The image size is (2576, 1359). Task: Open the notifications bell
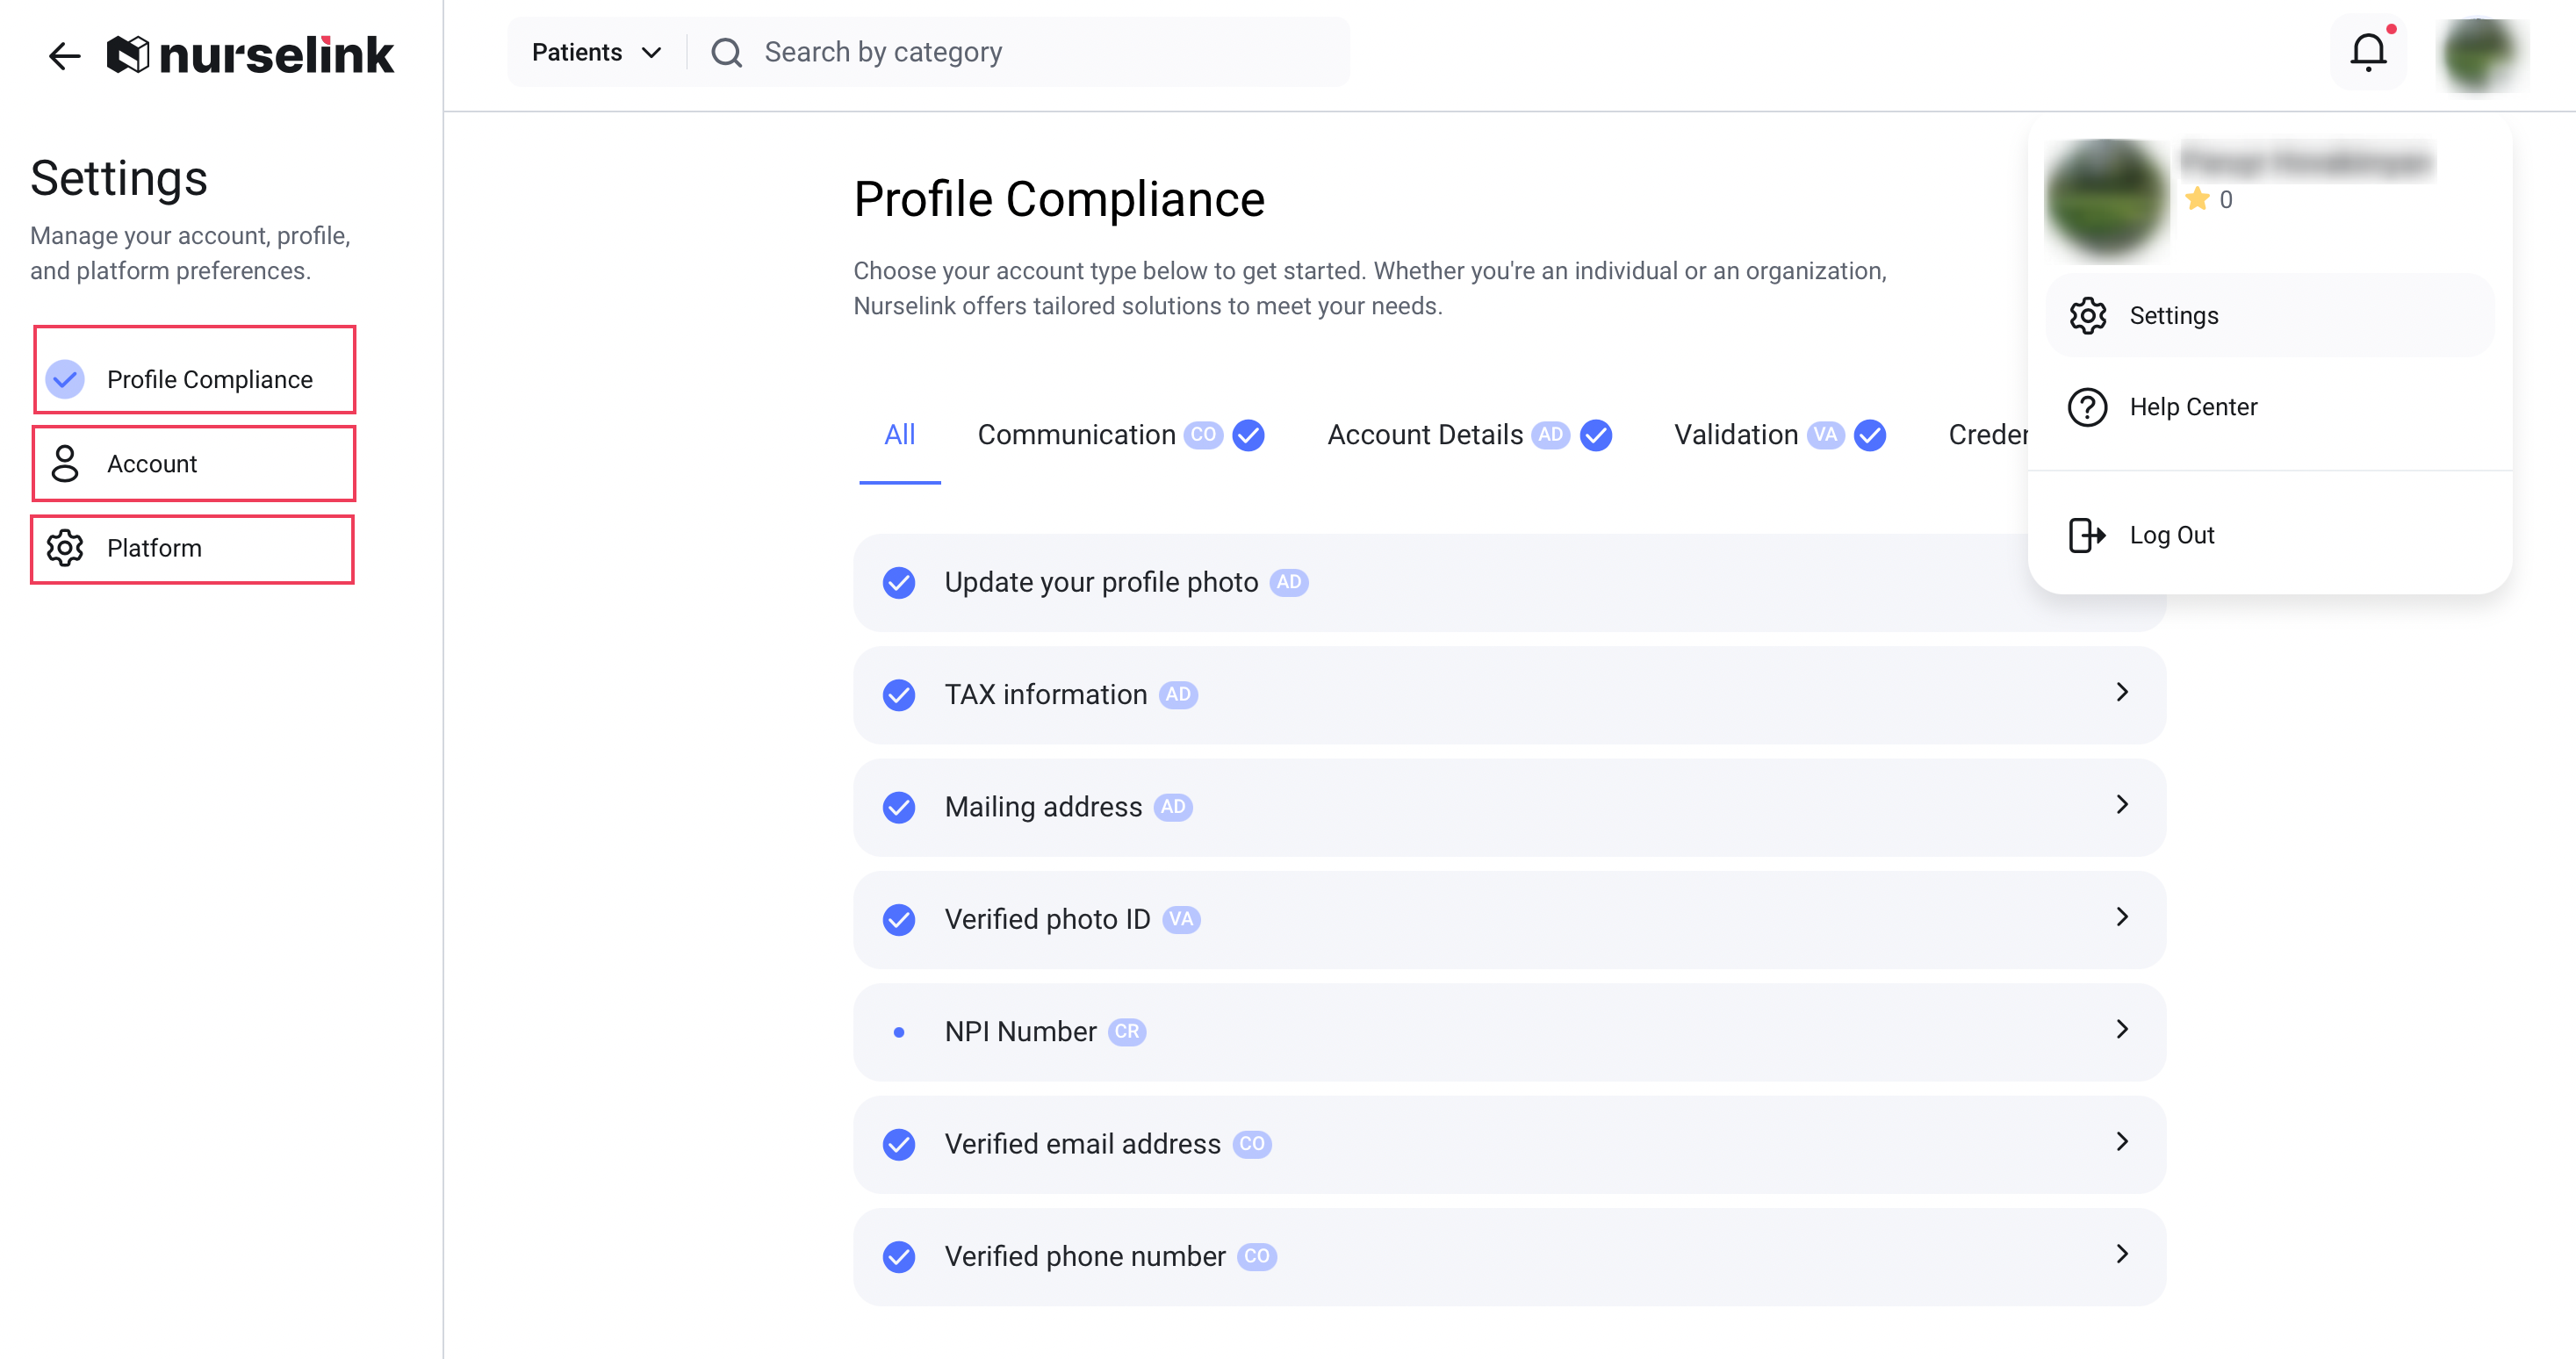[x=2367, y=52]
